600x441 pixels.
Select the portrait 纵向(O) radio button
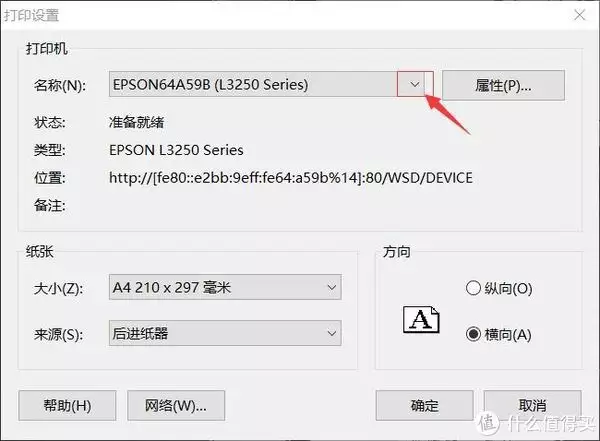[x=473, y=288]
